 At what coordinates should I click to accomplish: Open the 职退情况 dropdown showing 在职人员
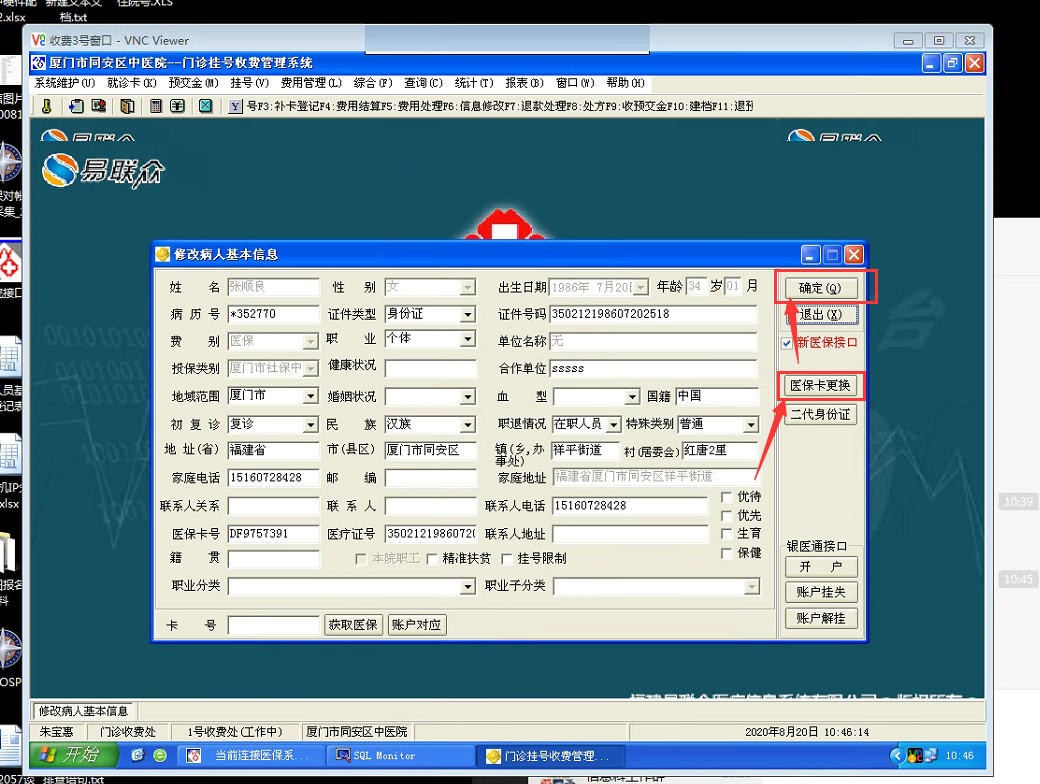point(614,425)
